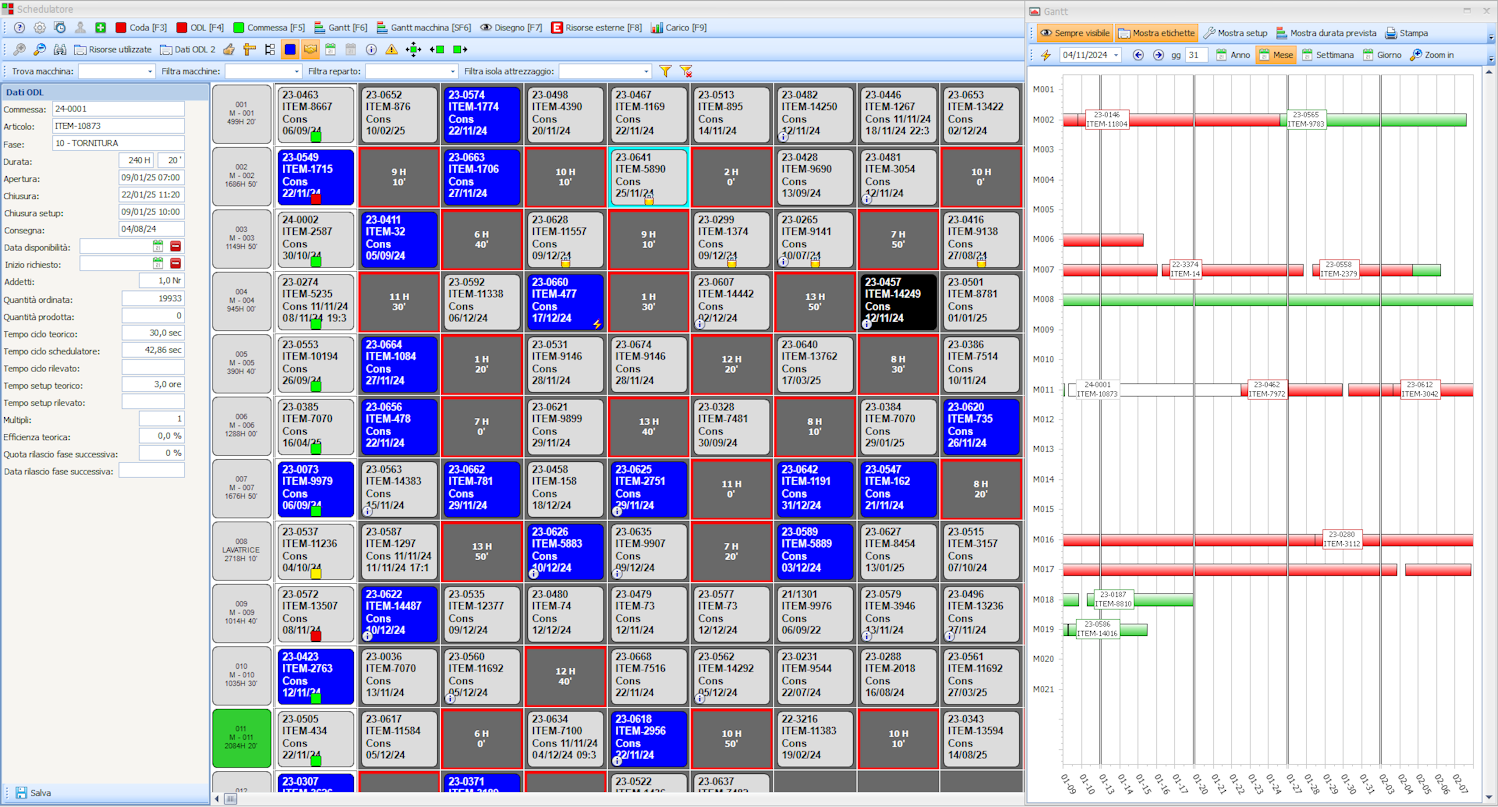Clear Data disponibilità with red minus button
The width and height of the screenshot is (1498, 807).
(176, 246)
